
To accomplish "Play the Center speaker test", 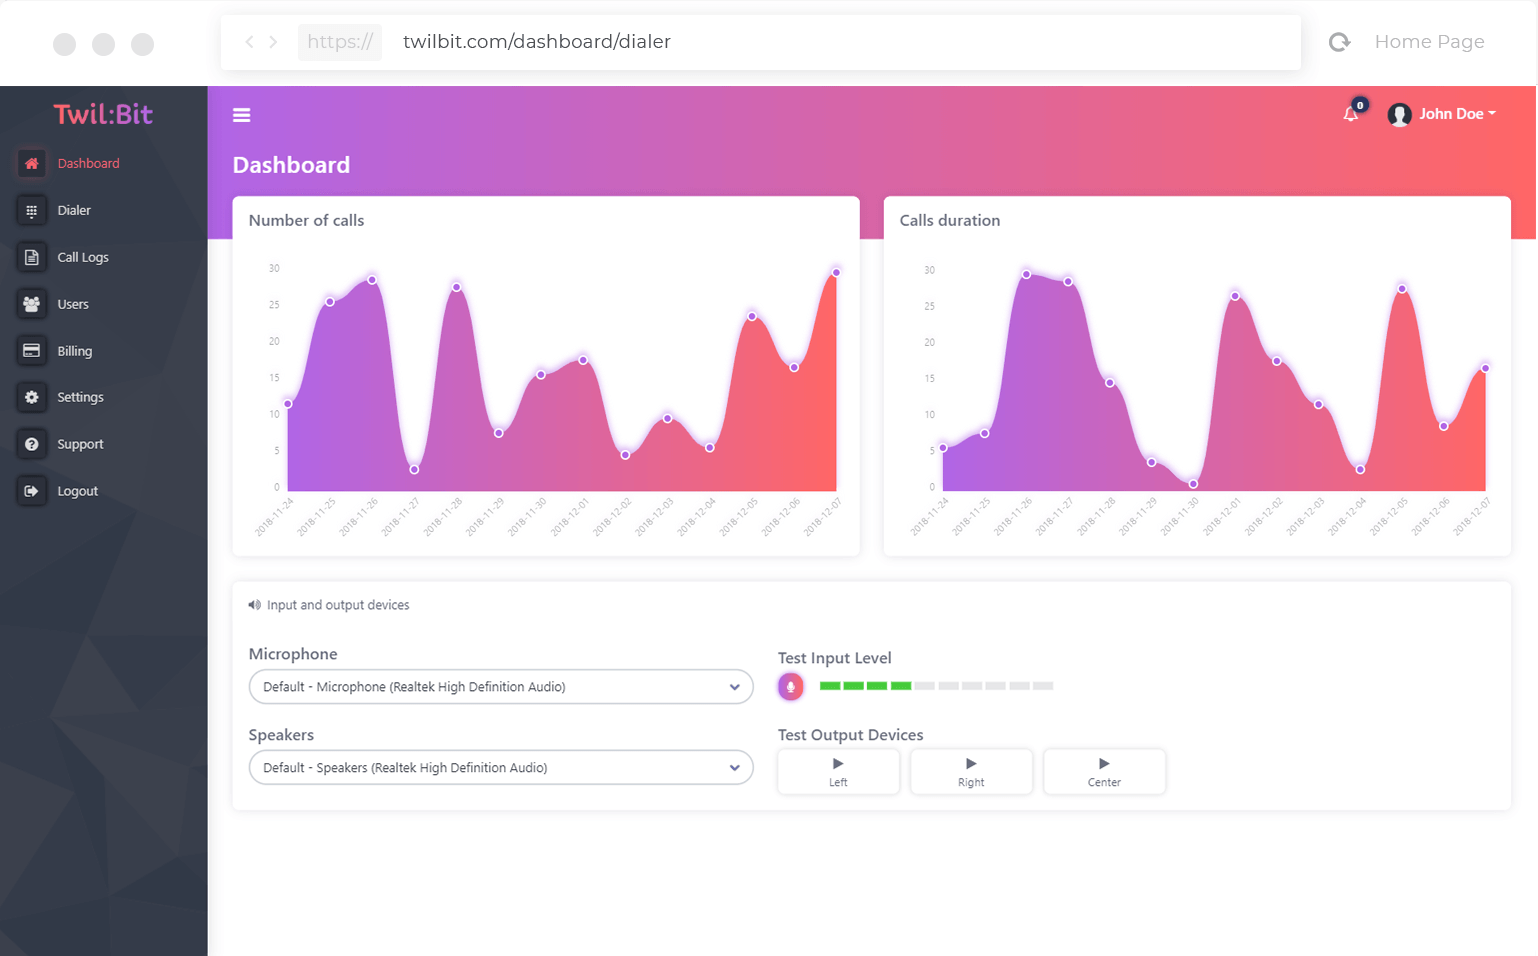I will point(1104,772).
